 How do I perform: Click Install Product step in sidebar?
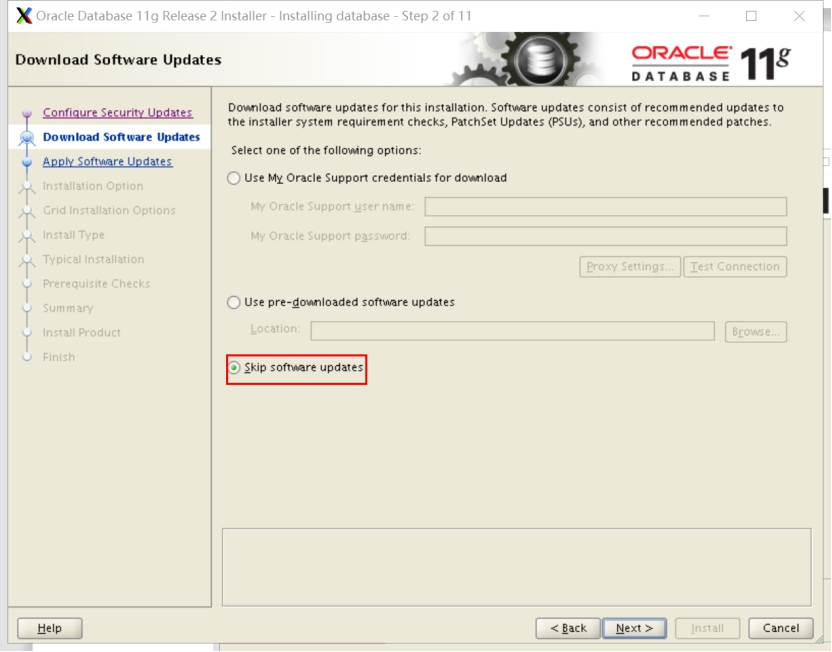[81, 332]
